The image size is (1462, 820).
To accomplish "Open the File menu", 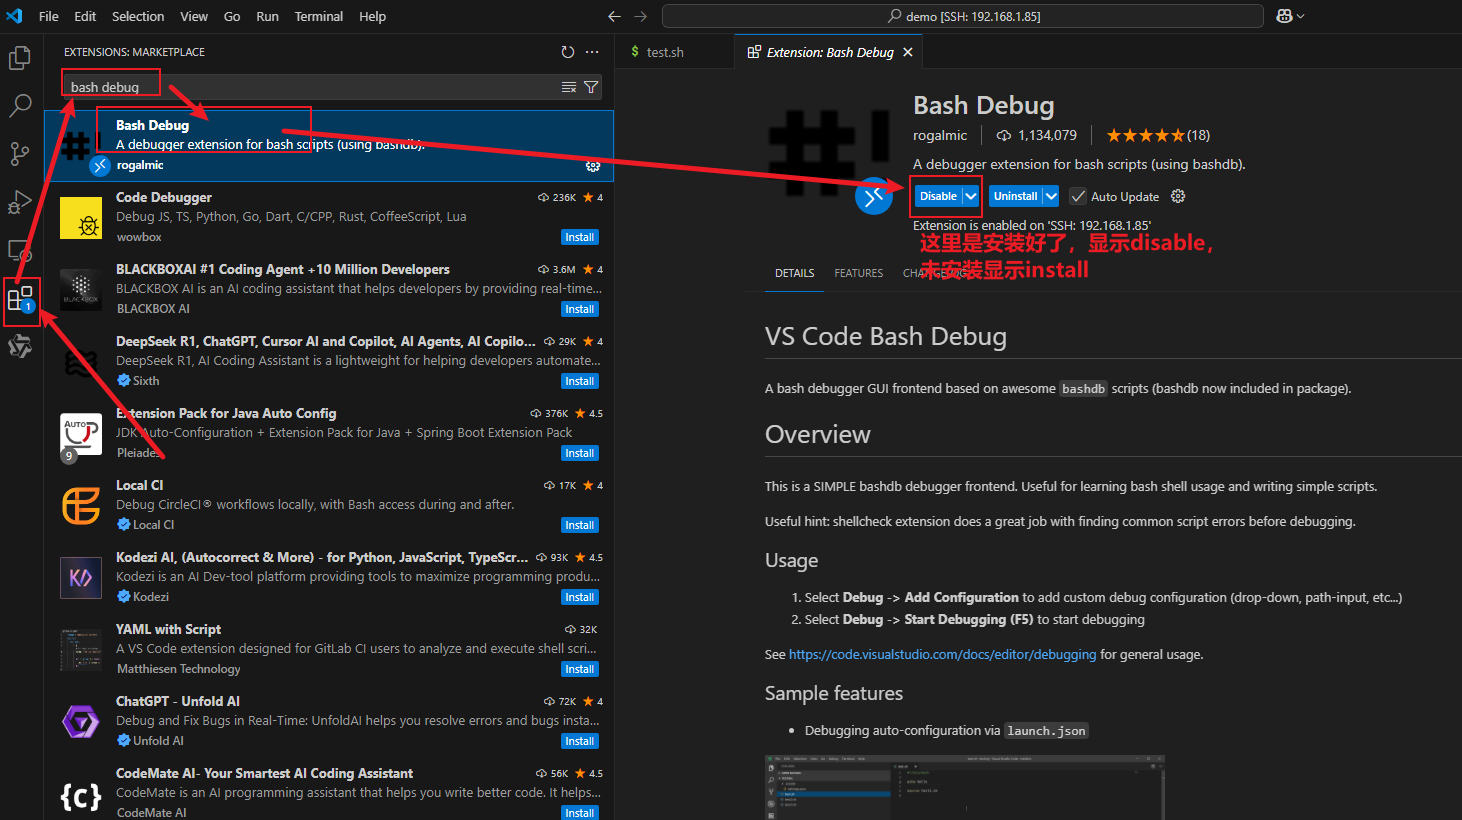I will pos(48,16).
